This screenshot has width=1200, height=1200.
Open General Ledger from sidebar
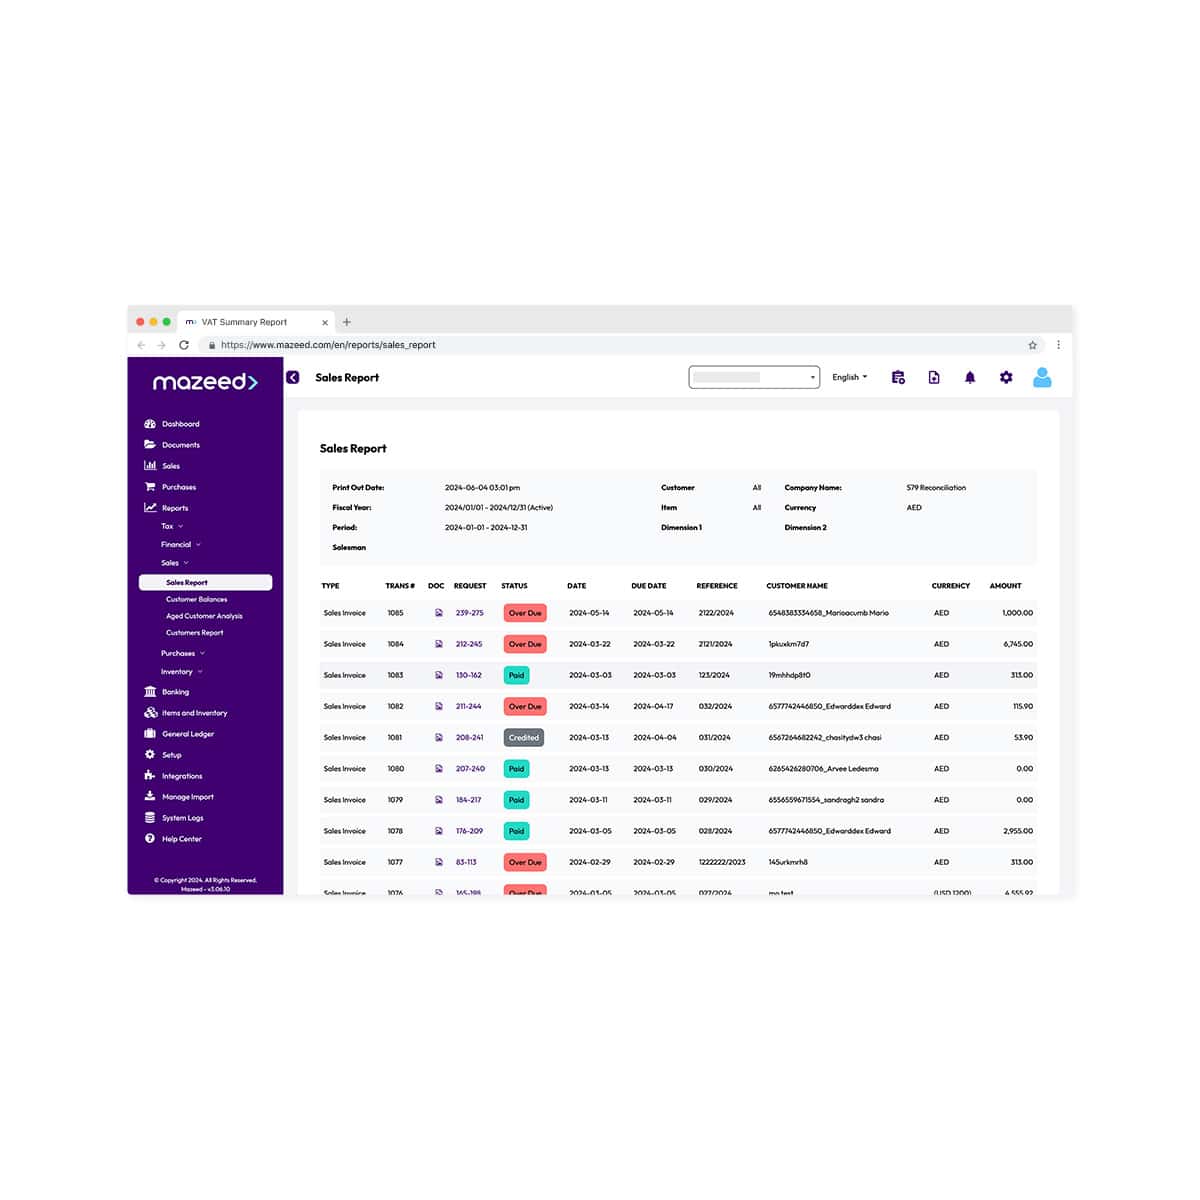coord(187,734)
